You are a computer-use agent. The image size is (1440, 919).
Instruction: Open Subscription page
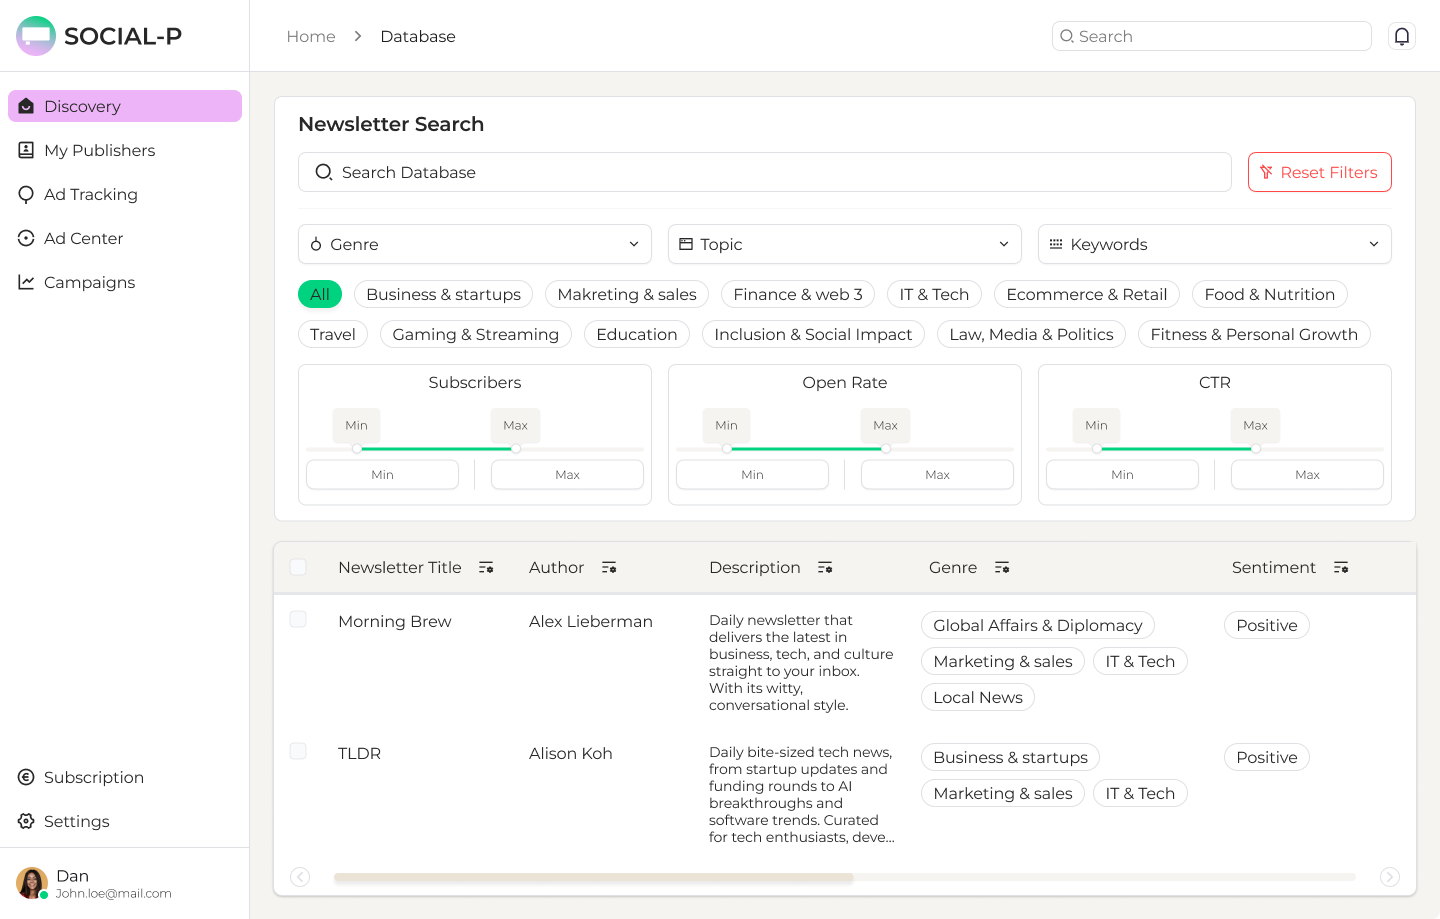coord(125,777)
